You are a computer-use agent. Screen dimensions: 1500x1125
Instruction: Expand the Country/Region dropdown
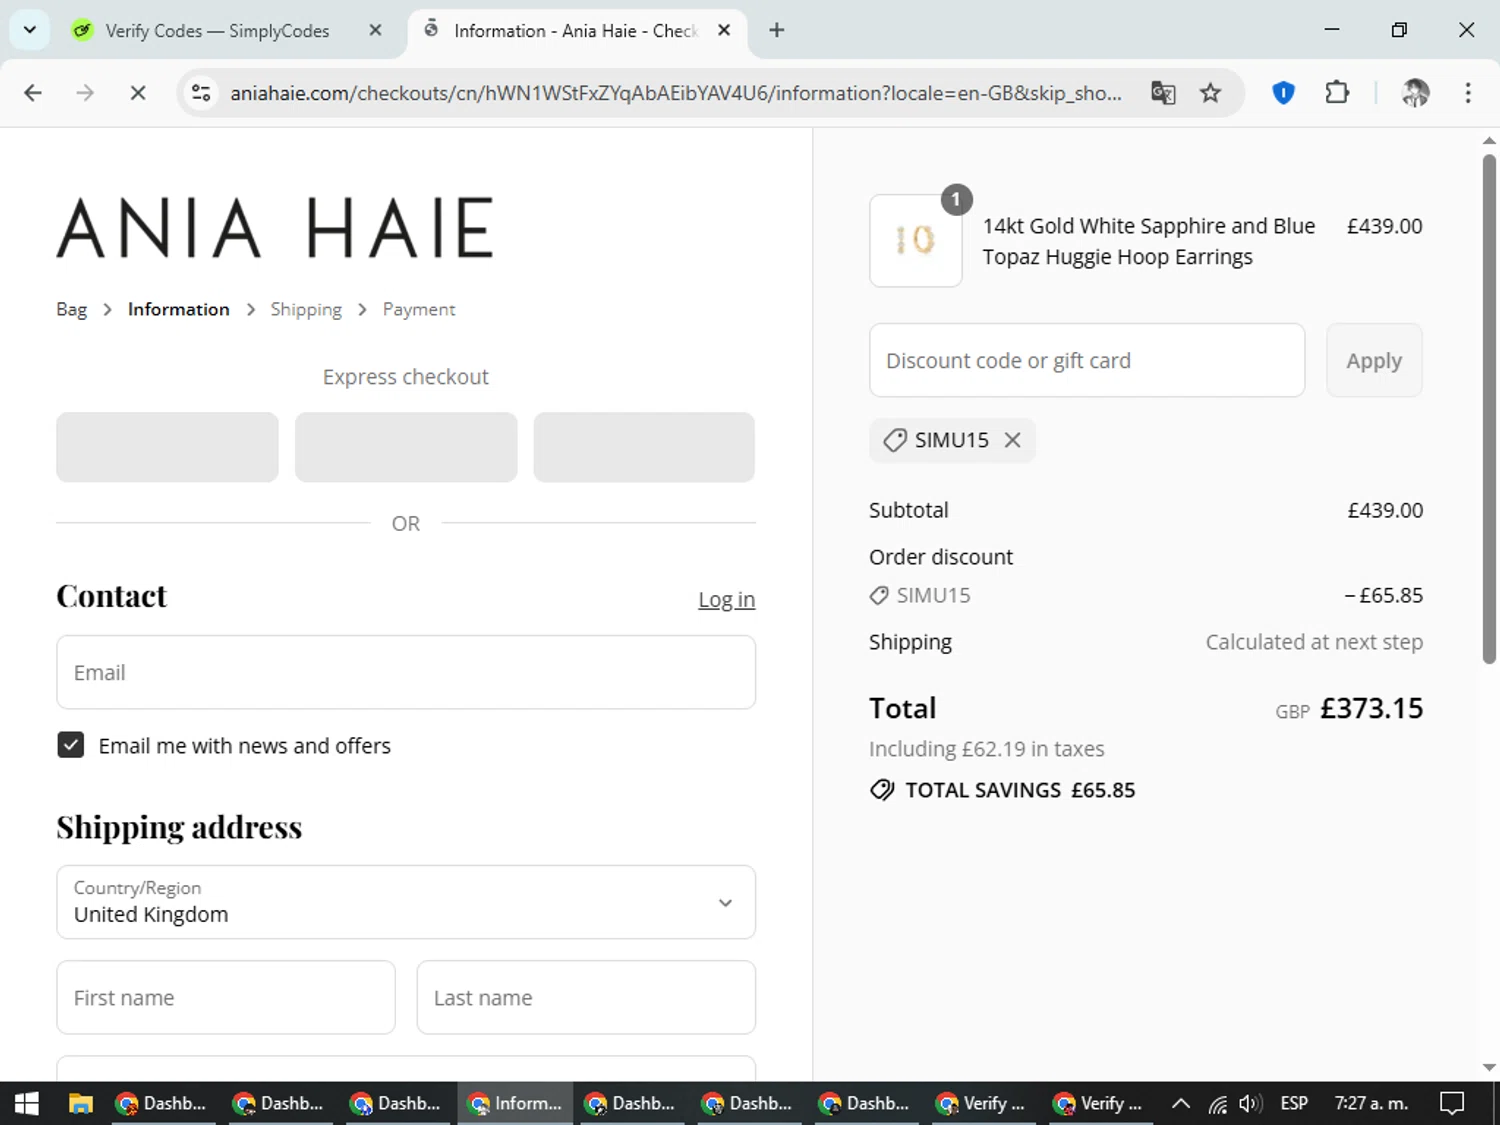(x=406, y=902)
